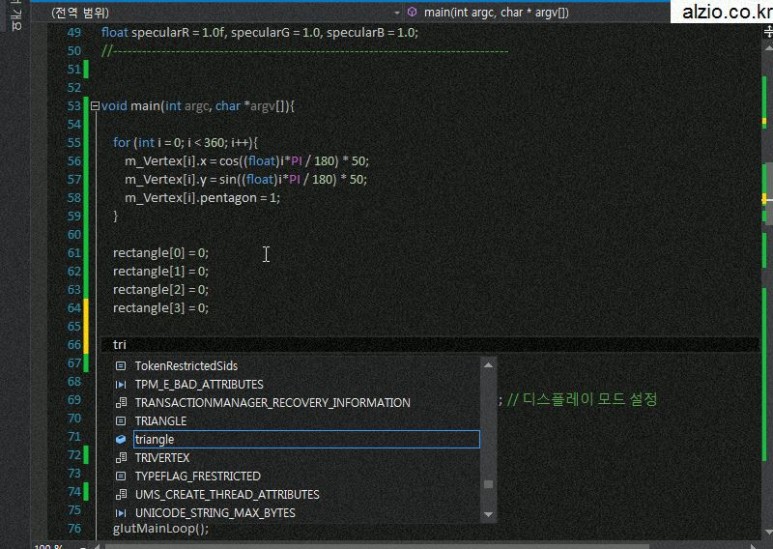The height and width of the screenshot is (549, 773).
Task: Click blue variable icon beside triangle
Action: pos(121,439)
